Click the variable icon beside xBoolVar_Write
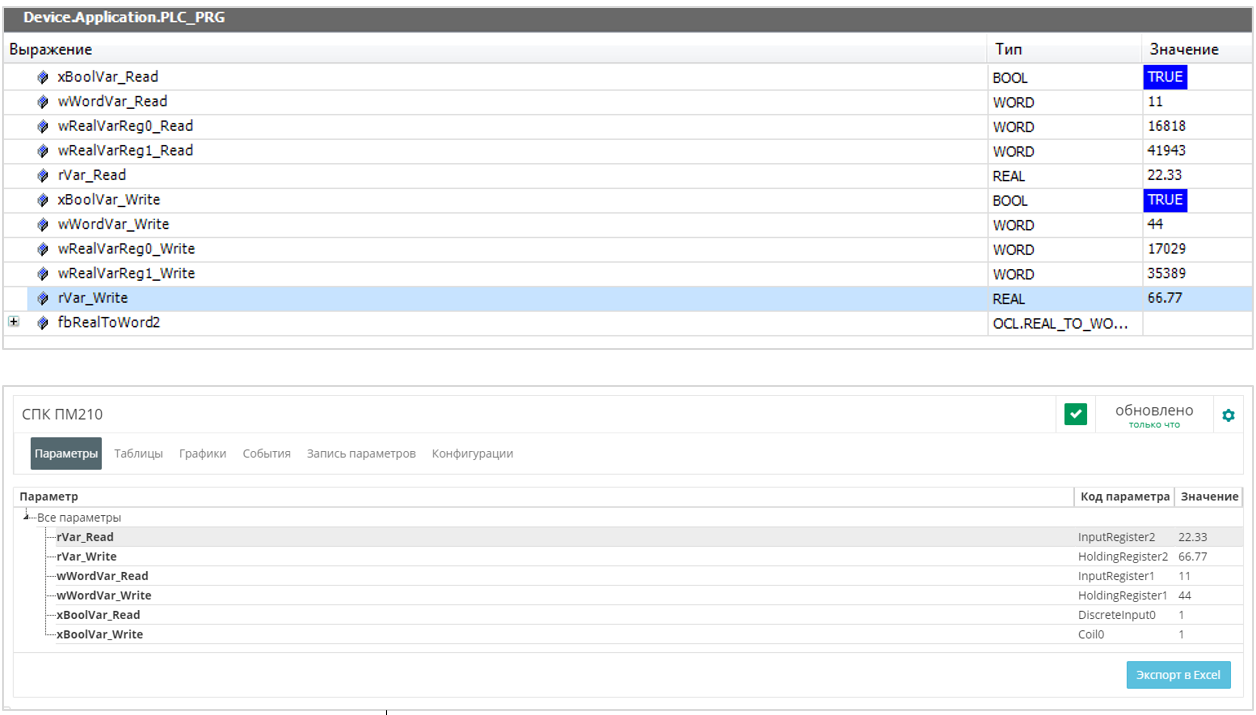Image resolution: width=1256 pixels, height=715 pixels. pyautogui.click(x=43, y=200)
